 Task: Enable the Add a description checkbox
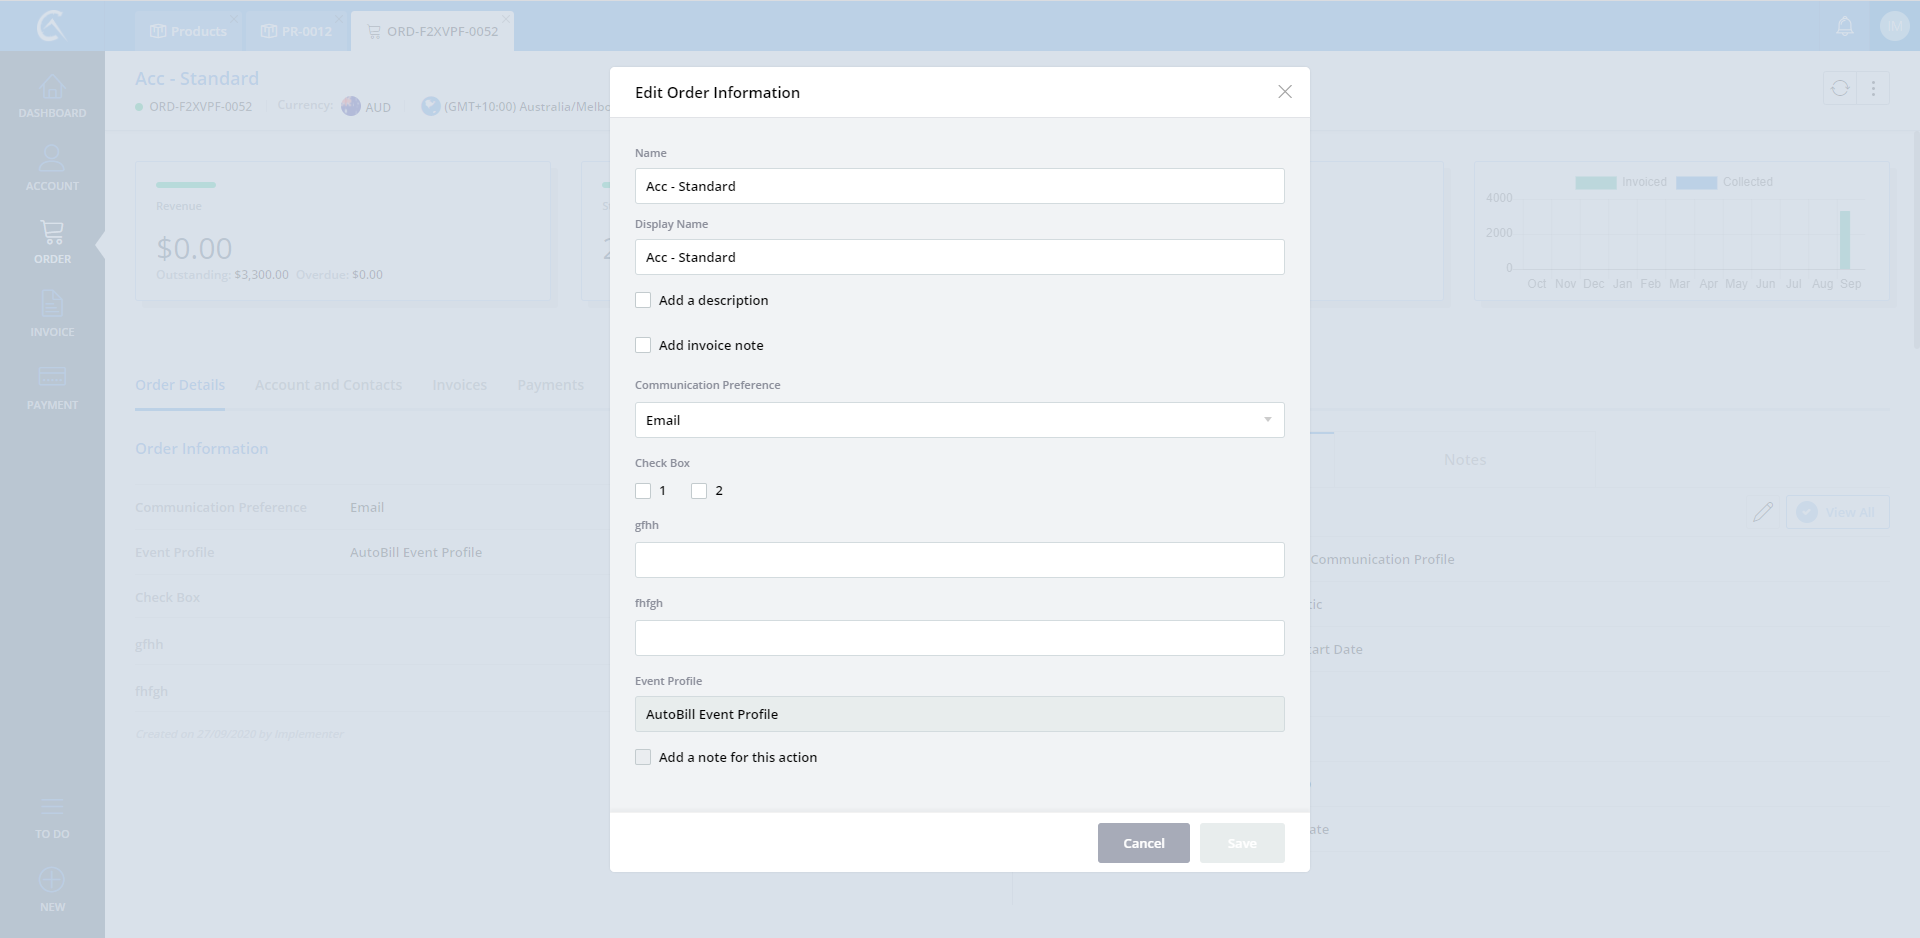(643, 300)
